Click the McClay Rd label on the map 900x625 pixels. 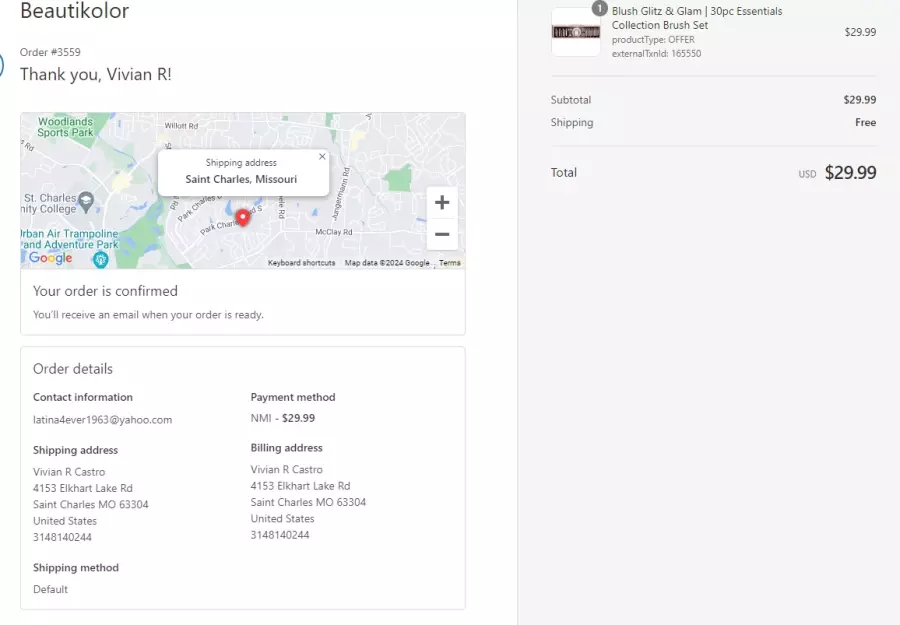[x=334, y=232]
